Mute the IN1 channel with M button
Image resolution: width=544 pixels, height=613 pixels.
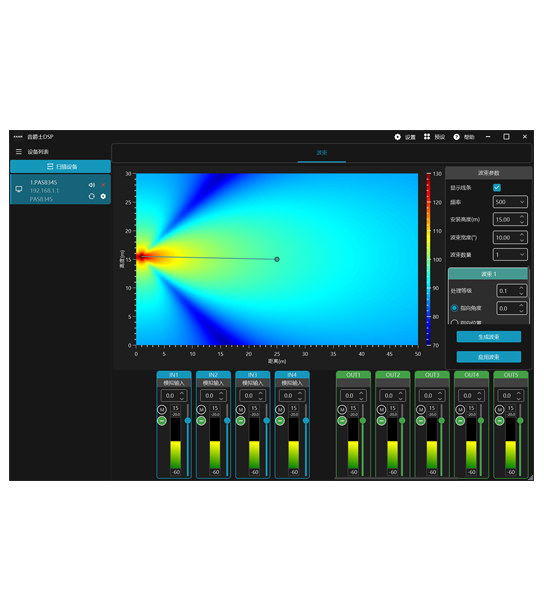(162, 409)
